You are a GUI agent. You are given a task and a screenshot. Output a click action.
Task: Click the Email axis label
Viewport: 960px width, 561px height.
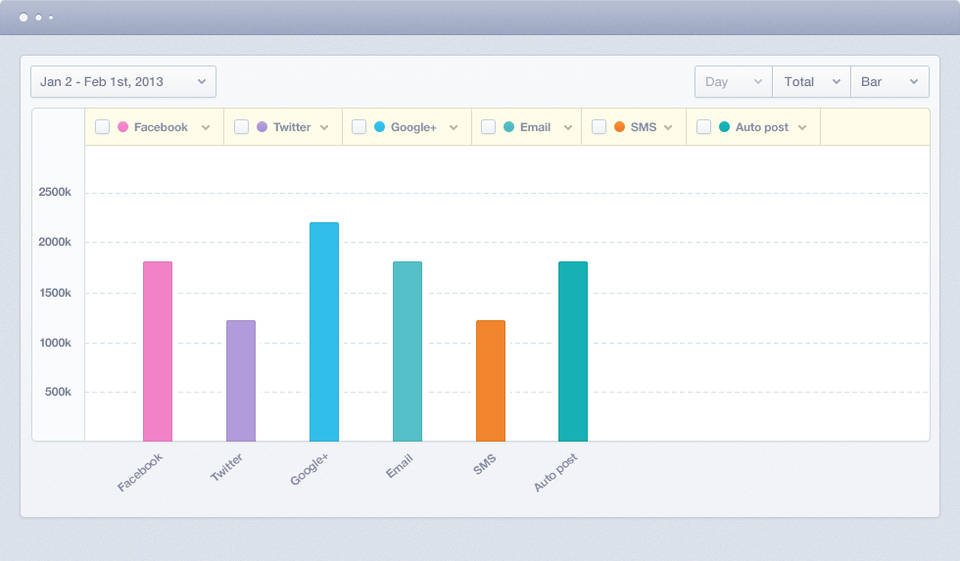pos(399,465)
